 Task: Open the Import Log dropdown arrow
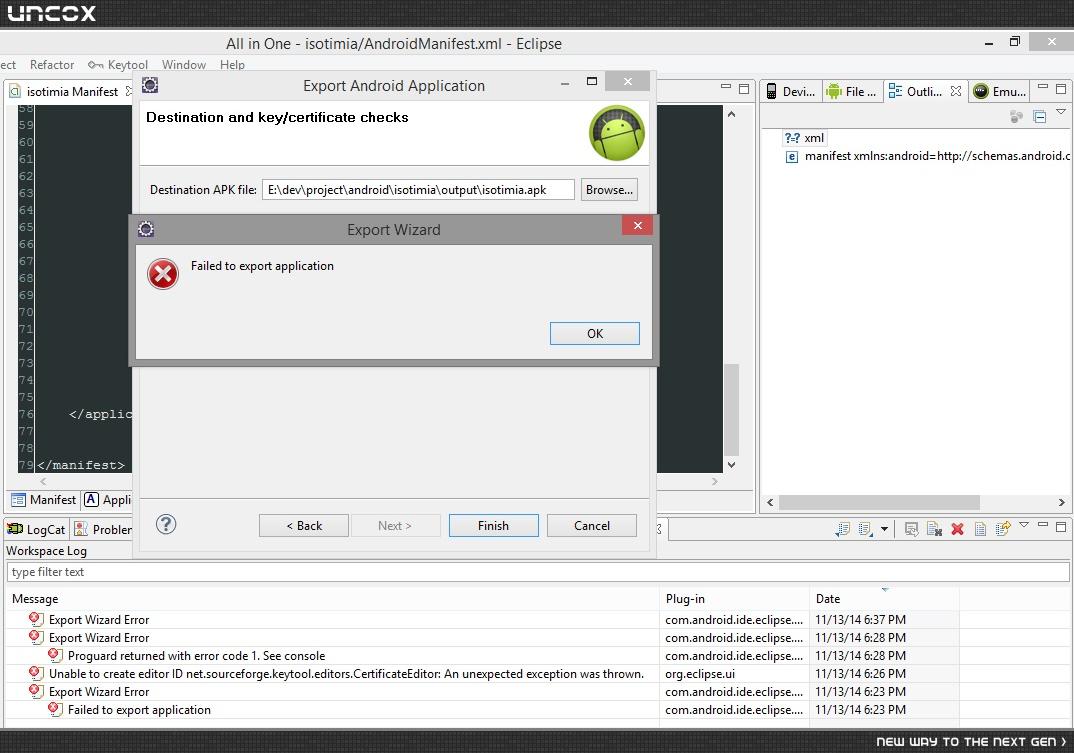[x=884, y=529]
